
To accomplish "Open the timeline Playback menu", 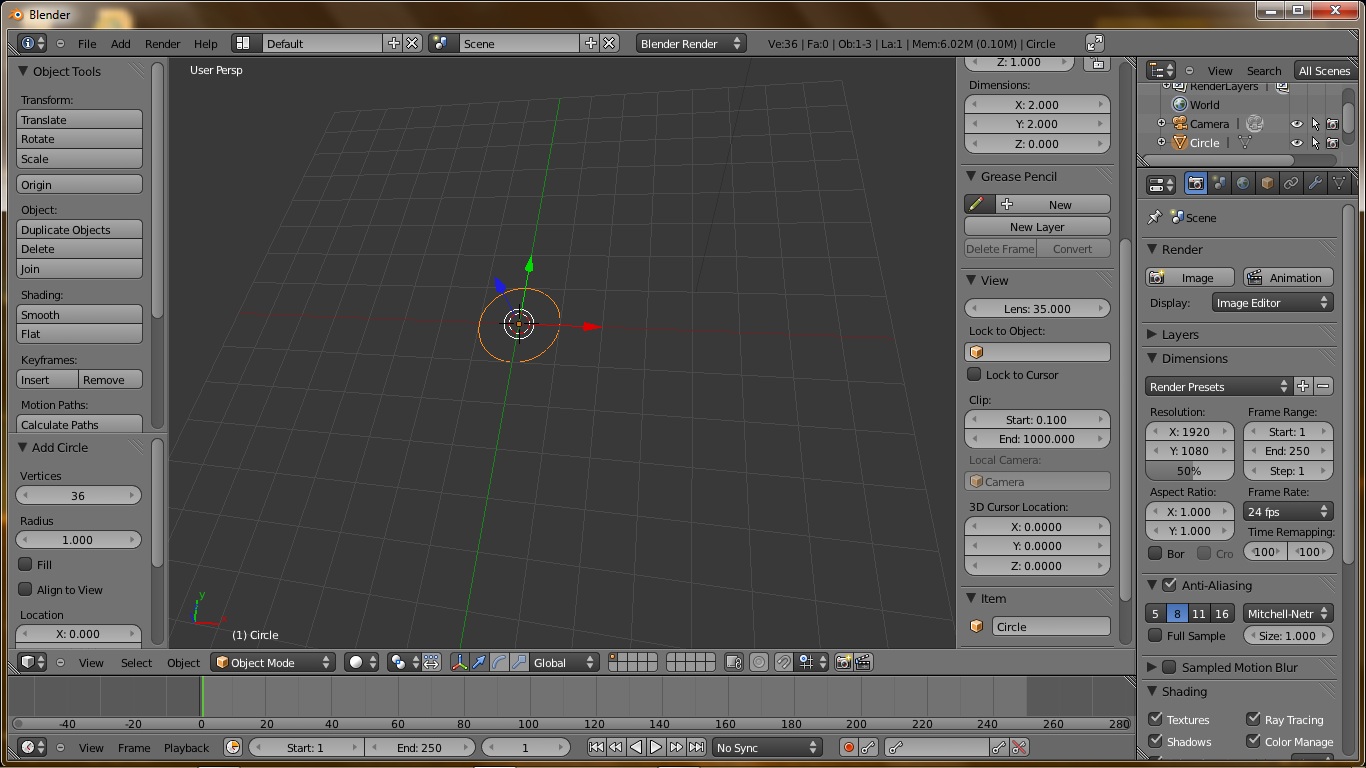I will 186,747.
